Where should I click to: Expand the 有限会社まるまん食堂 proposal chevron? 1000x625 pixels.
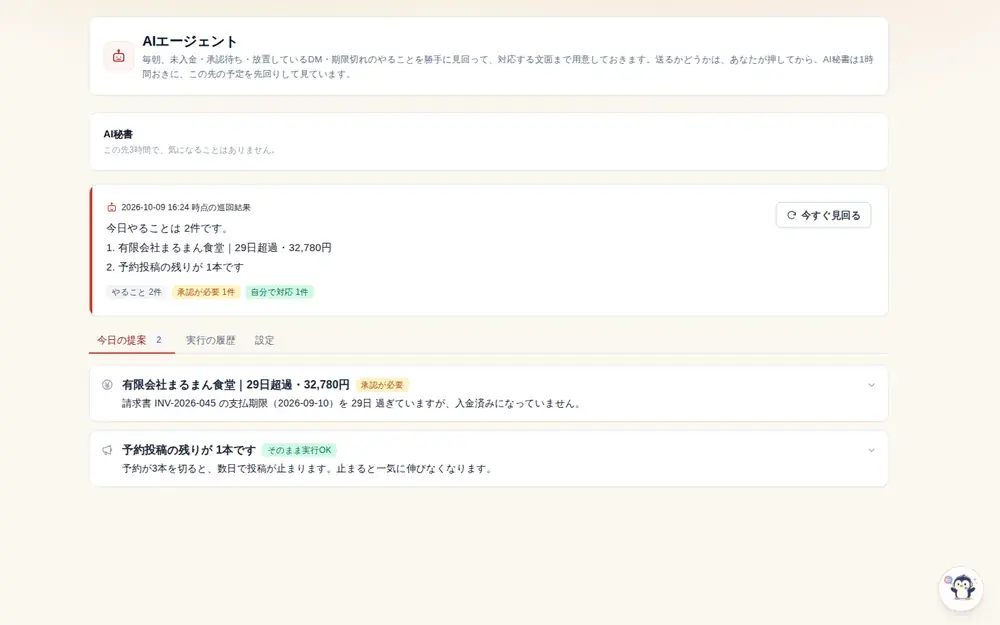click(871, 385)
